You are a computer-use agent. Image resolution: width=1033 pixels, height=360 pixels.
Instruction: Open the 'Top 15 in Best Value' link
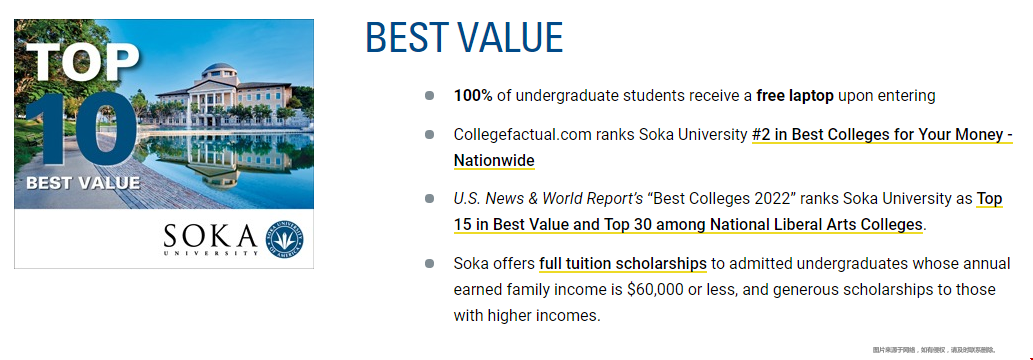728,211
